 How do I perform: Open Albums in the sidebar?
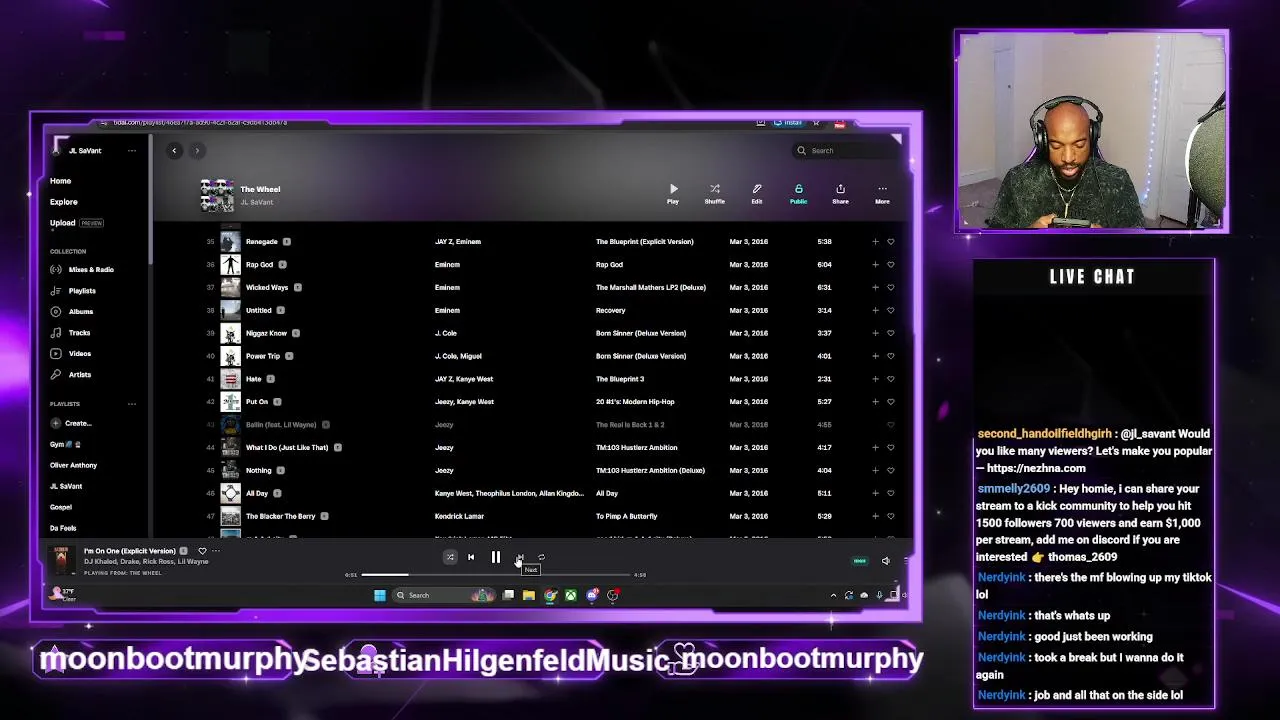click(72, 312)
